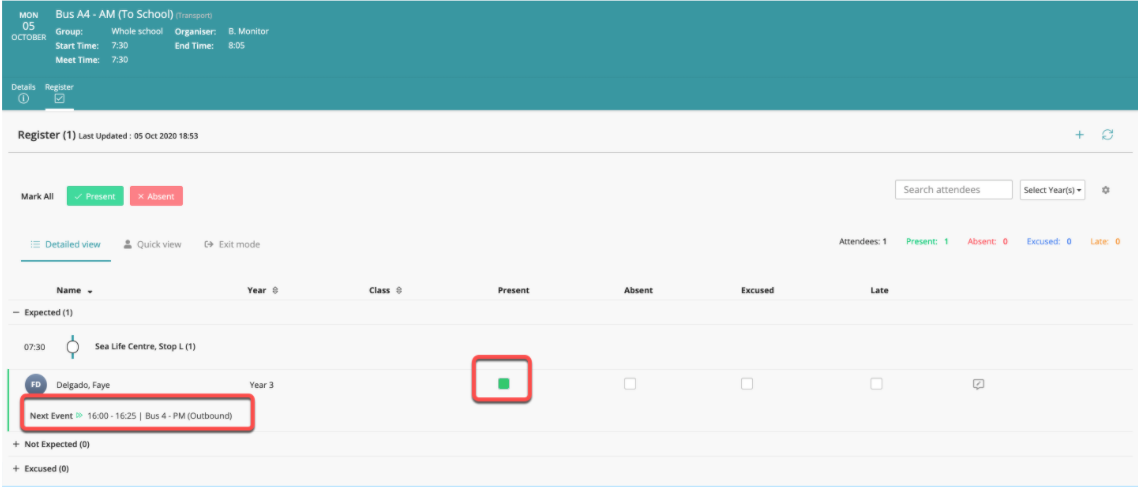
Task: Click the Absent: 0 counter
Action: (x=988, y=241)
